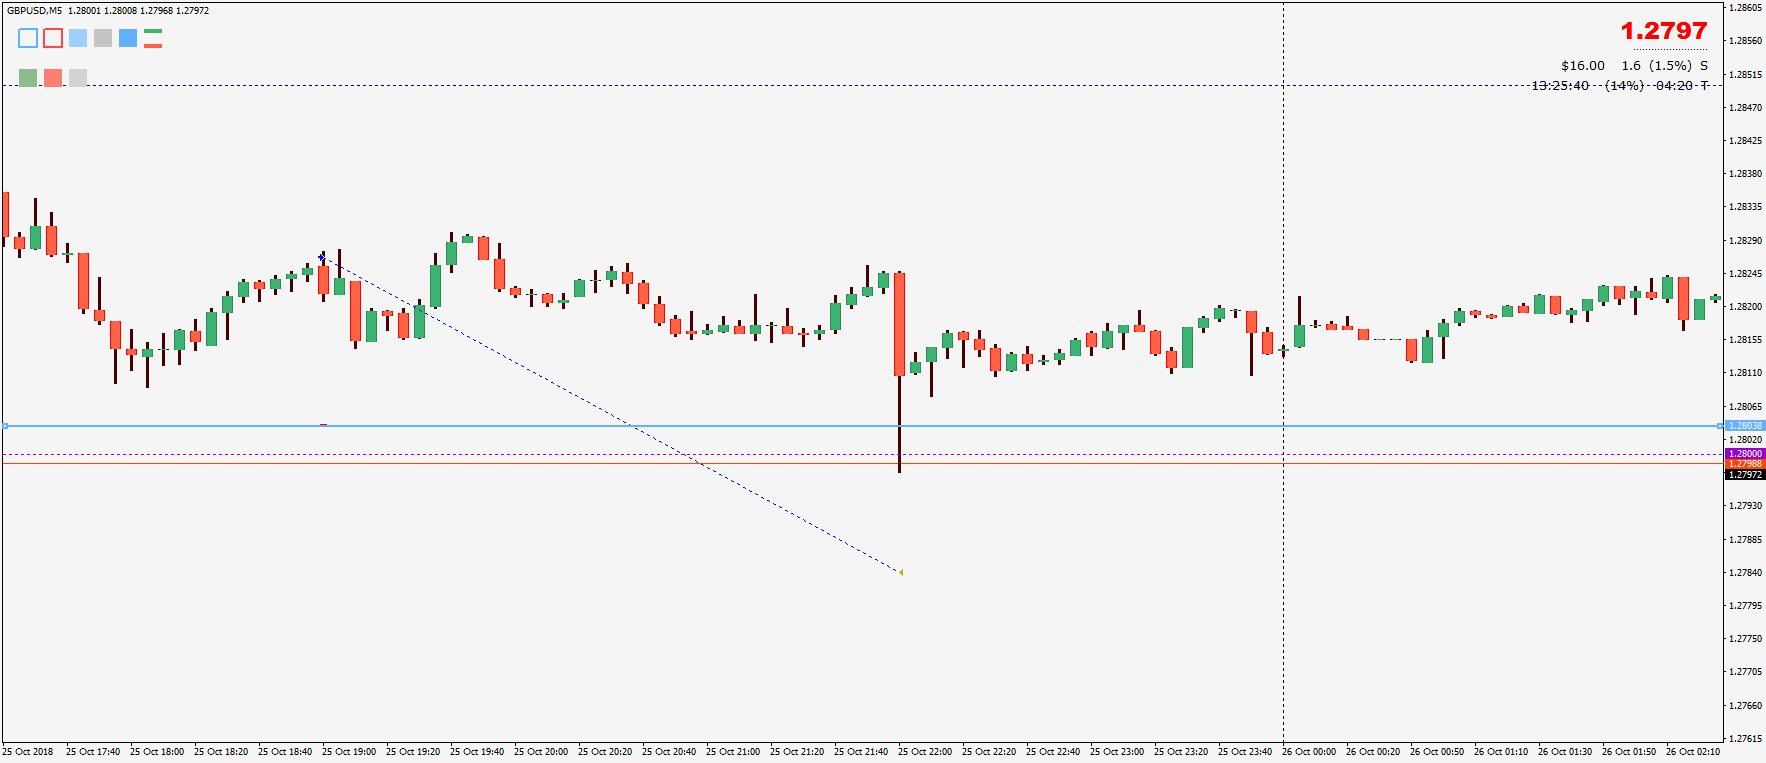
Task: Click the 13:25:40 time label
Action: pyautogui.click(x=1560, y=86)
